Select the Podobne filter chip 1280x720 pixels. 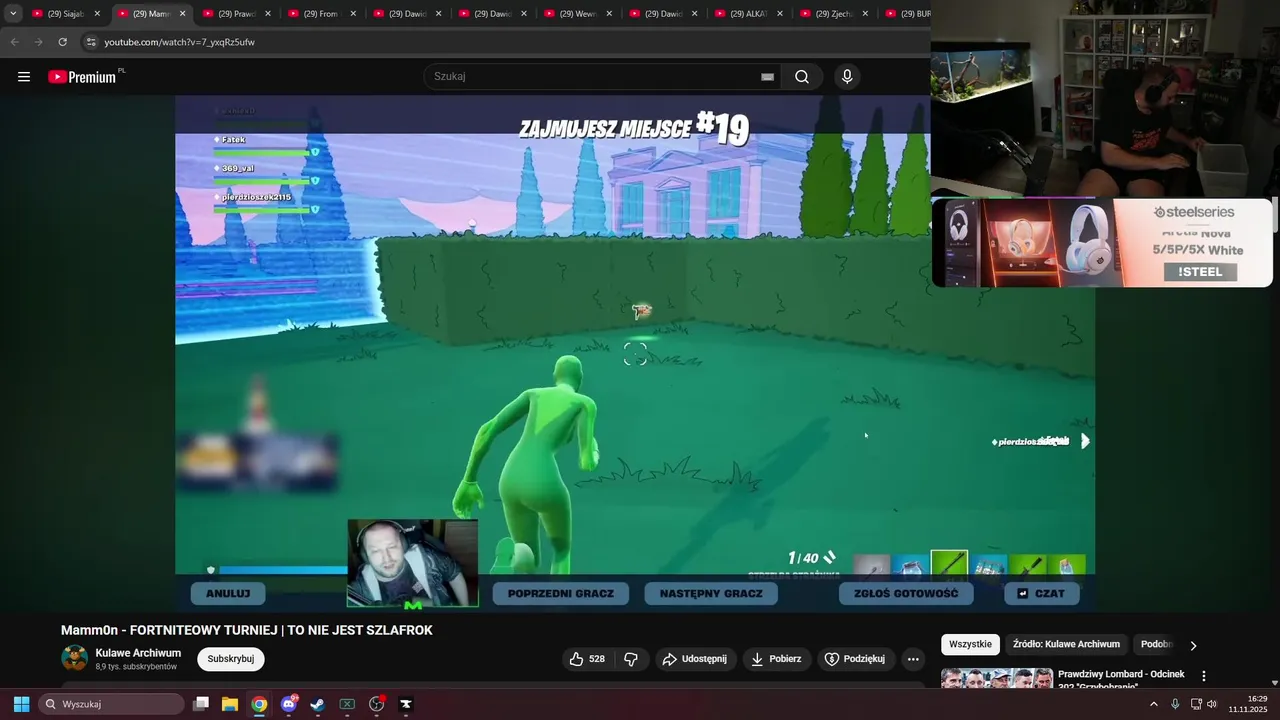tap(1156, 644)
